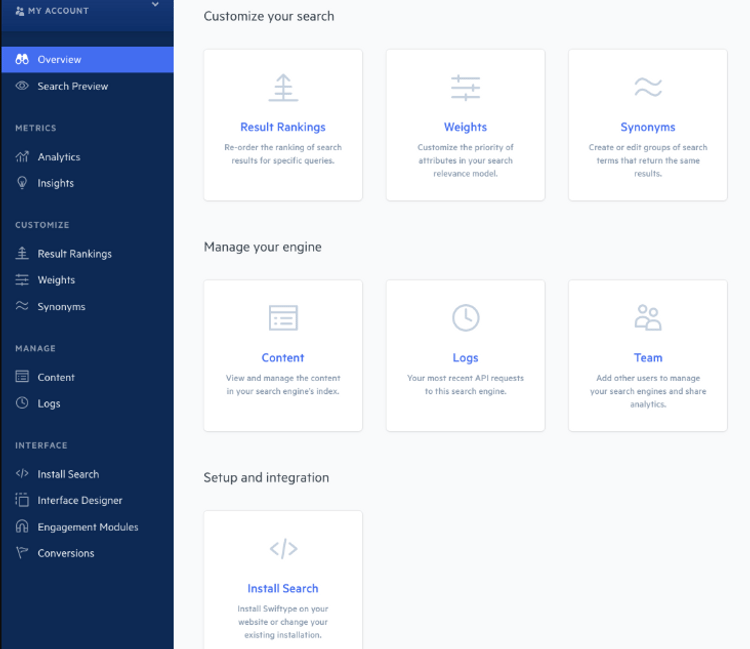750x649 pixels.
Task: Open Interface Designer in sidebar
Action: pos(88,500)
